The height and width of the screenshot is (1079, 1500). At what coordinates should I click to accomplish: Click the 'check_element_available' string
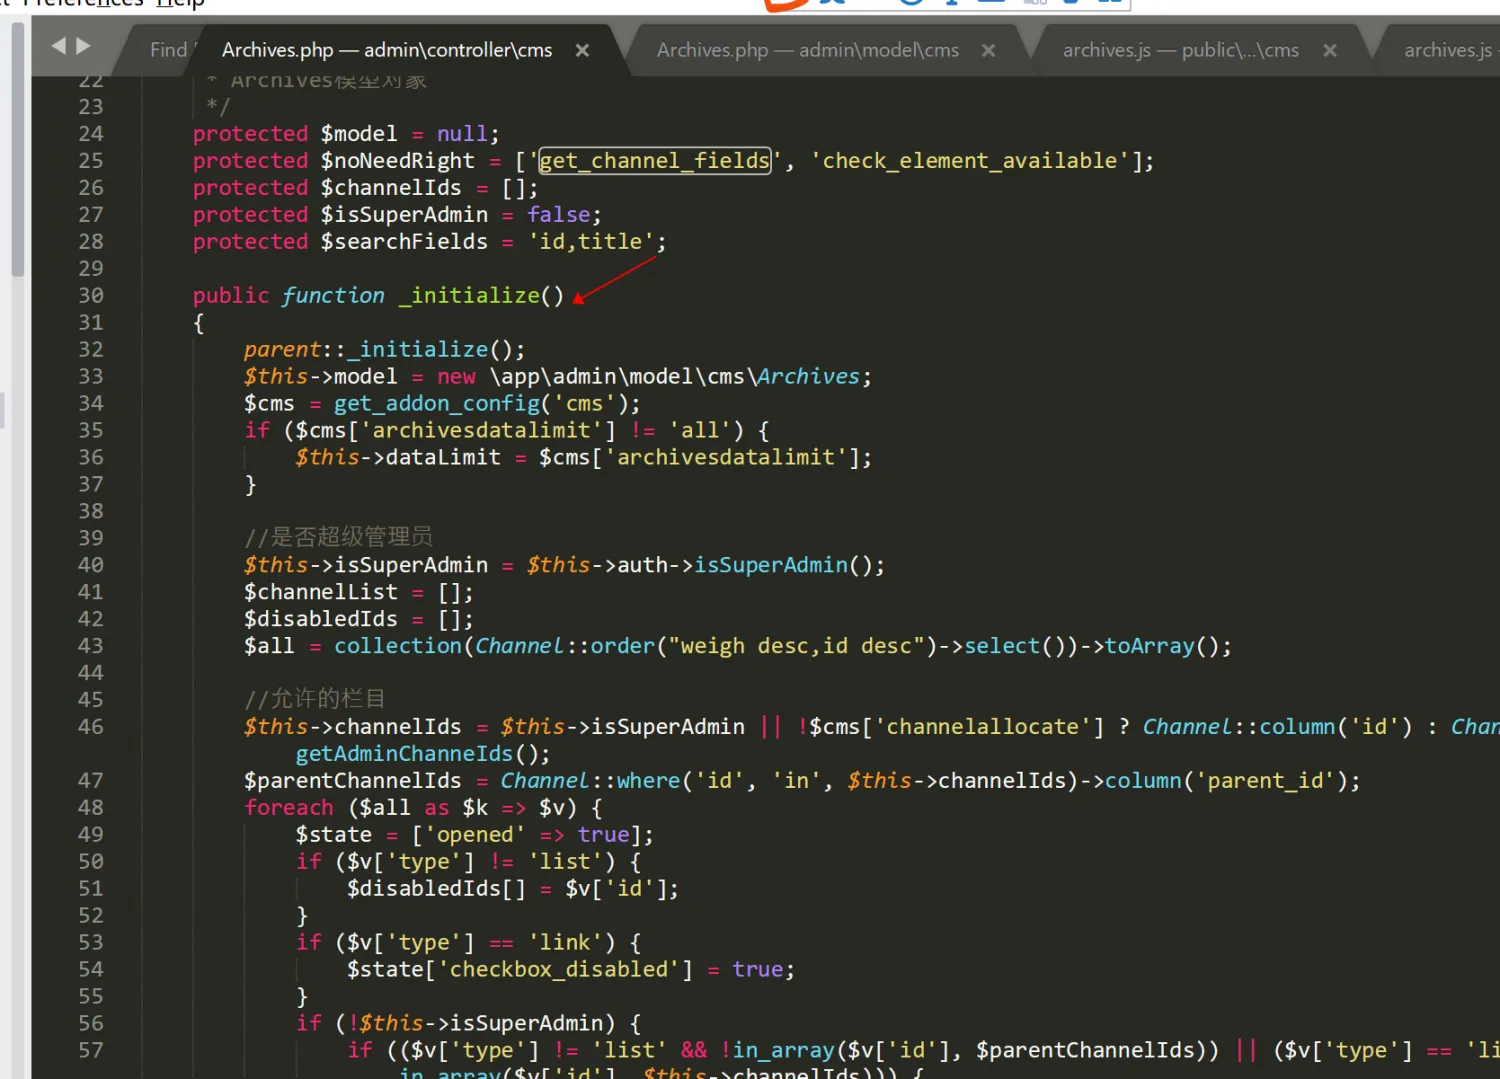click(x=970, y=161)
